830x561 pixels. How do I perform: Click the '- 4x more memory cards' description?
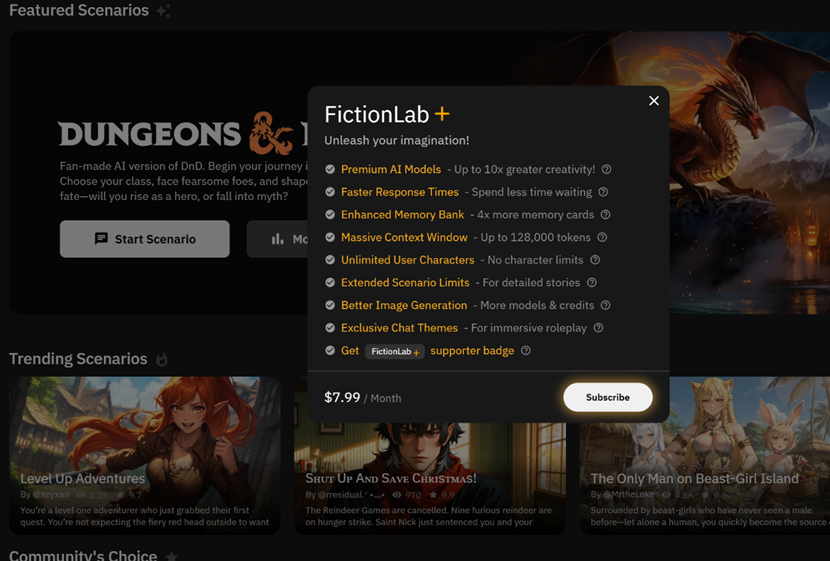tap(532, 214)
